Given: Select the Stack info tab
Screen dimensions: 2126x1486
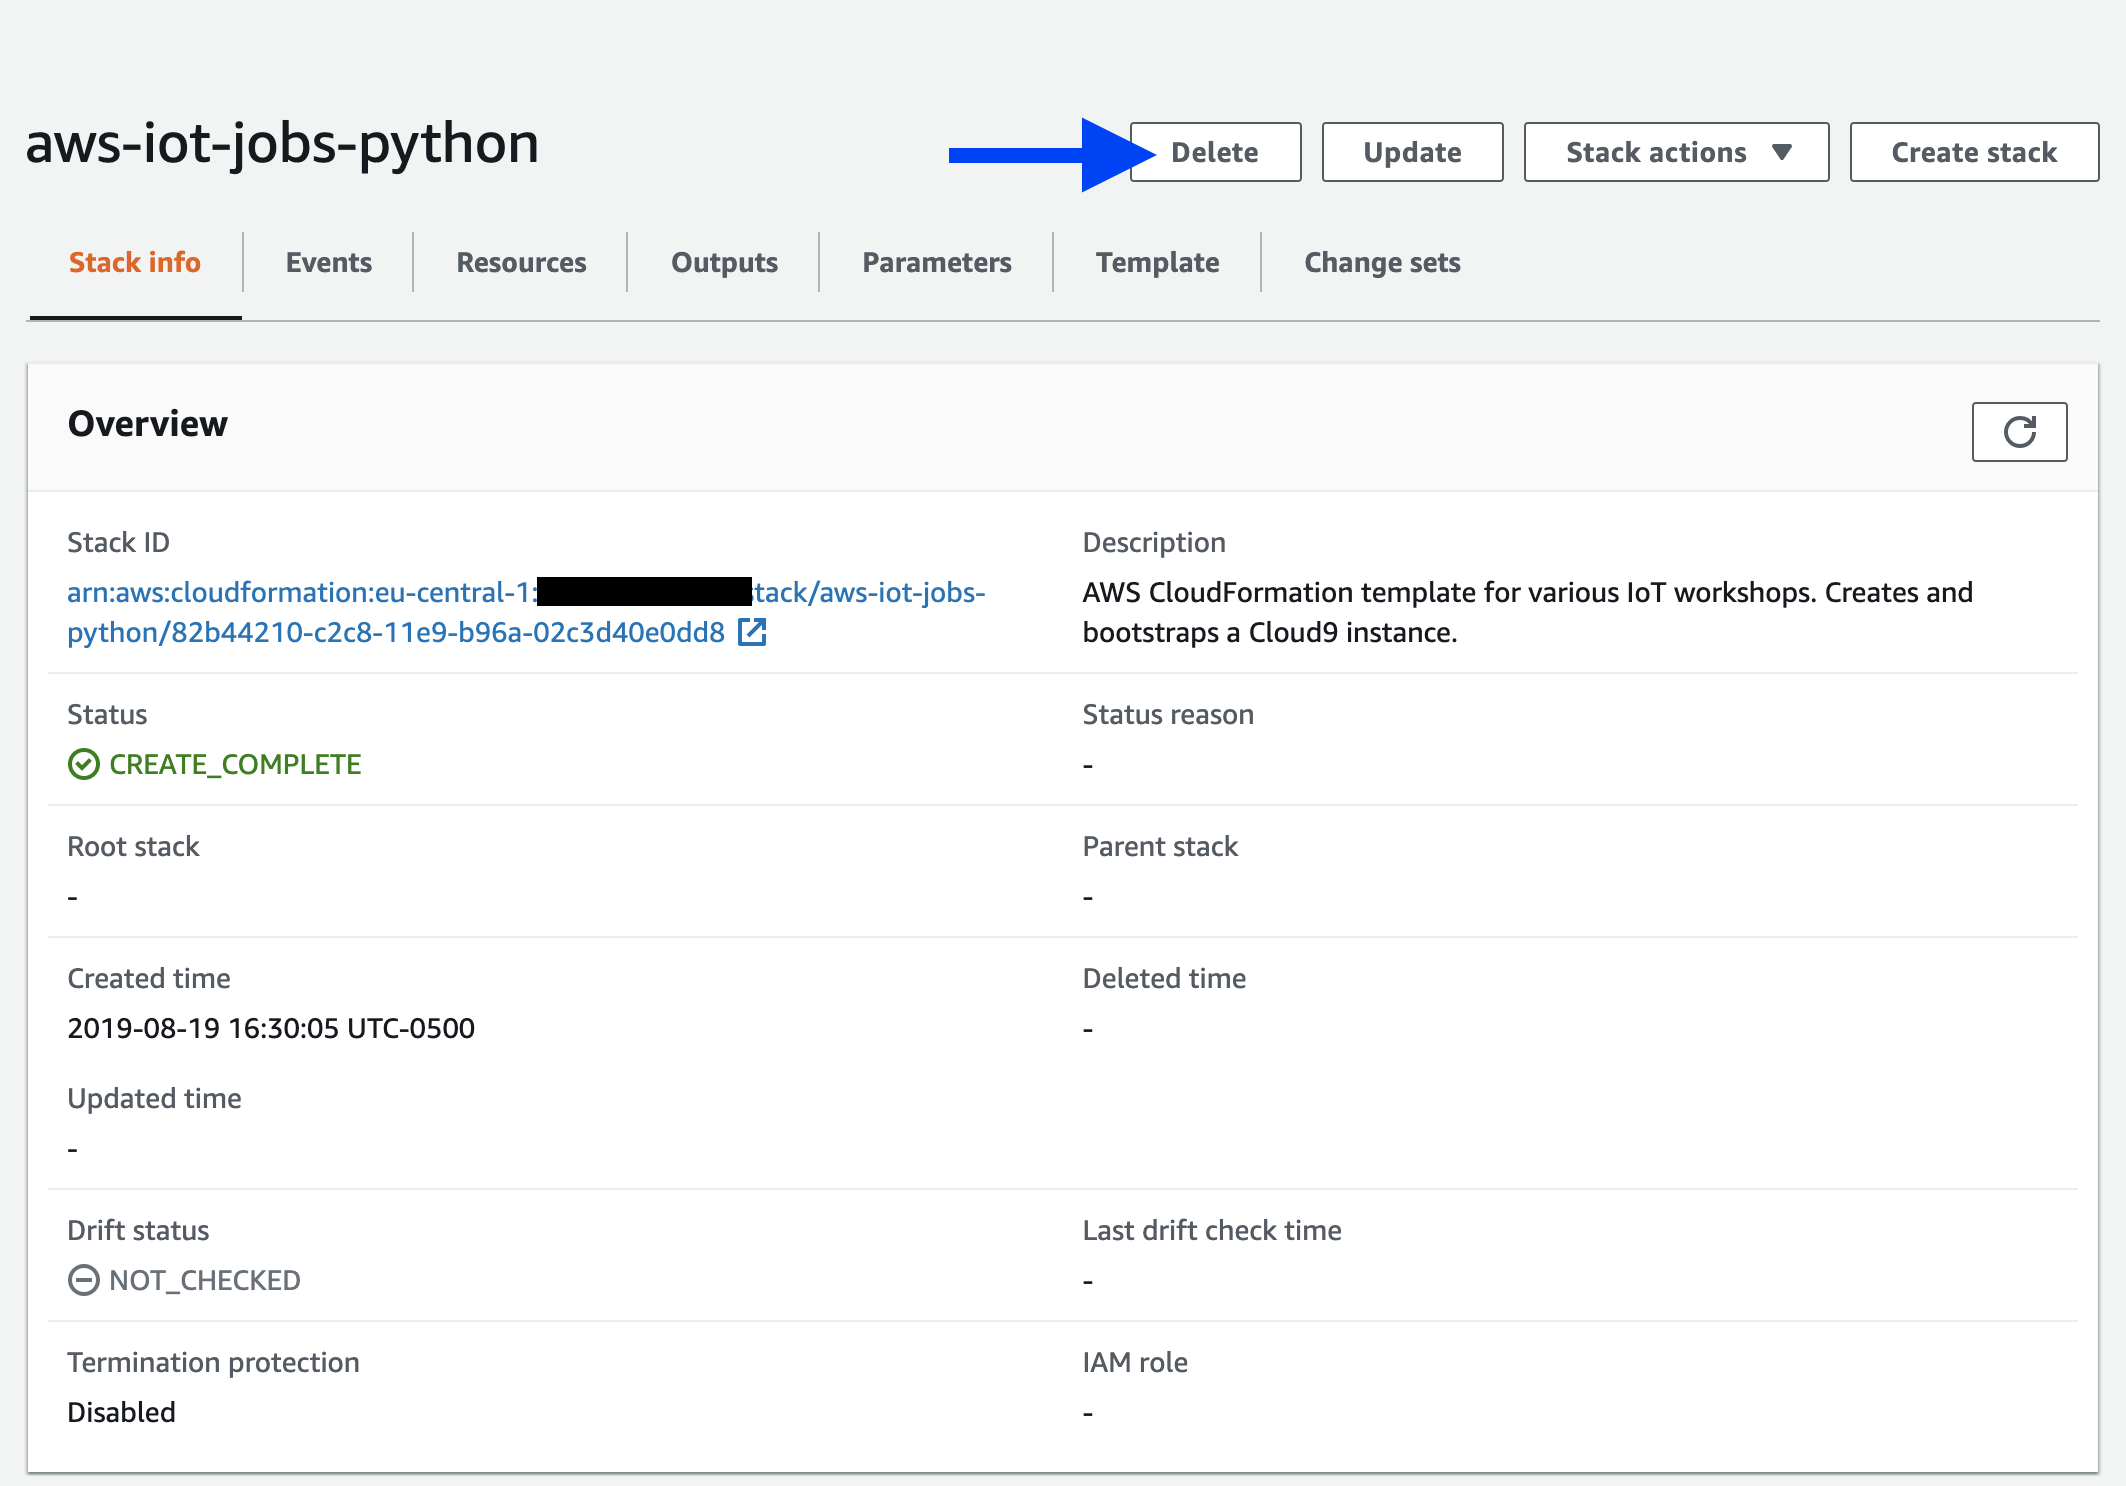Looking at the screenshot, I should coord(135,262).
